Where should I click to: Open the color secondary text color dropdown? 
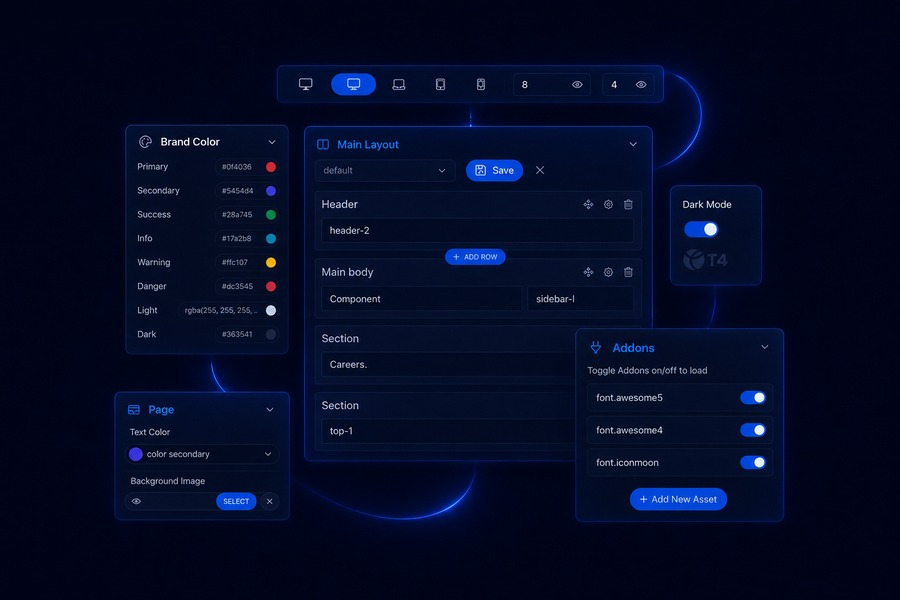[202, 454]
